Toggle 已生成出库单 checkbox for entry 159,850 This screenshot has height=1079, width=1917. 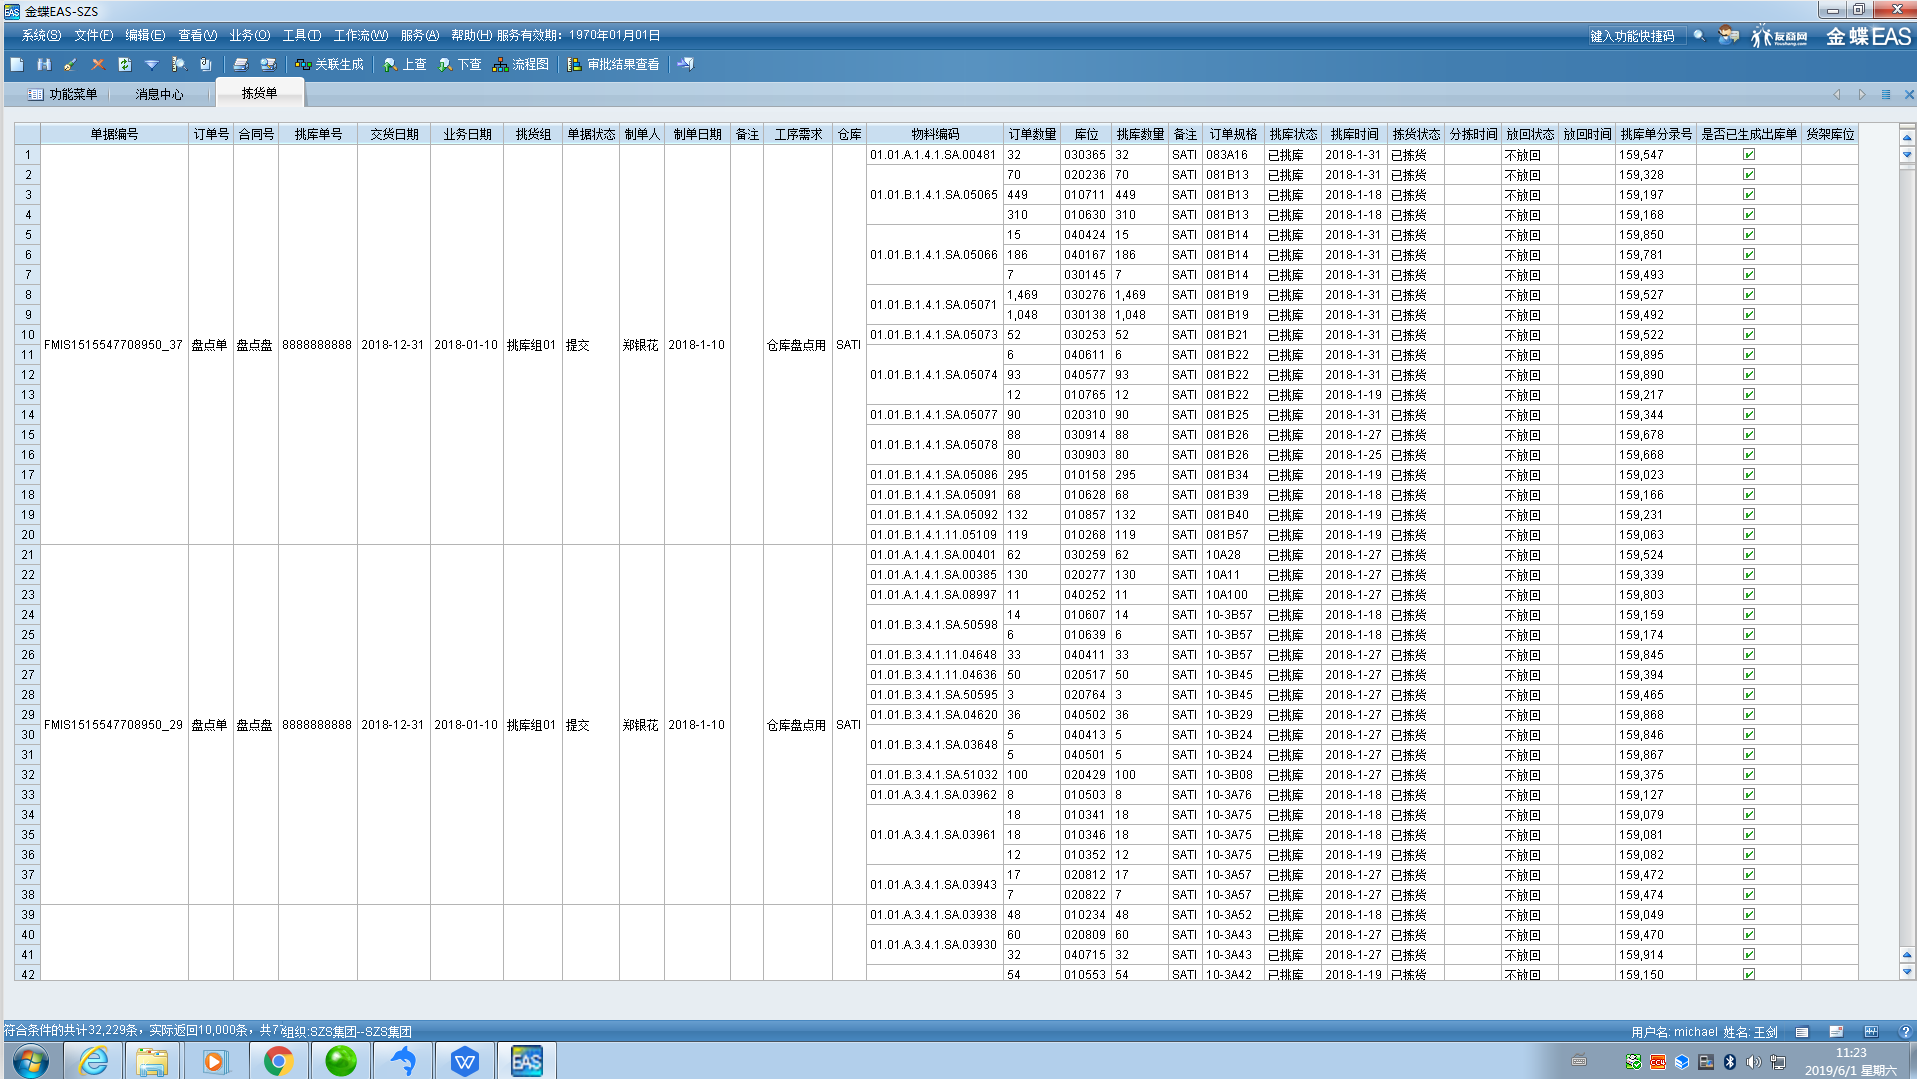click(1748, 234)
